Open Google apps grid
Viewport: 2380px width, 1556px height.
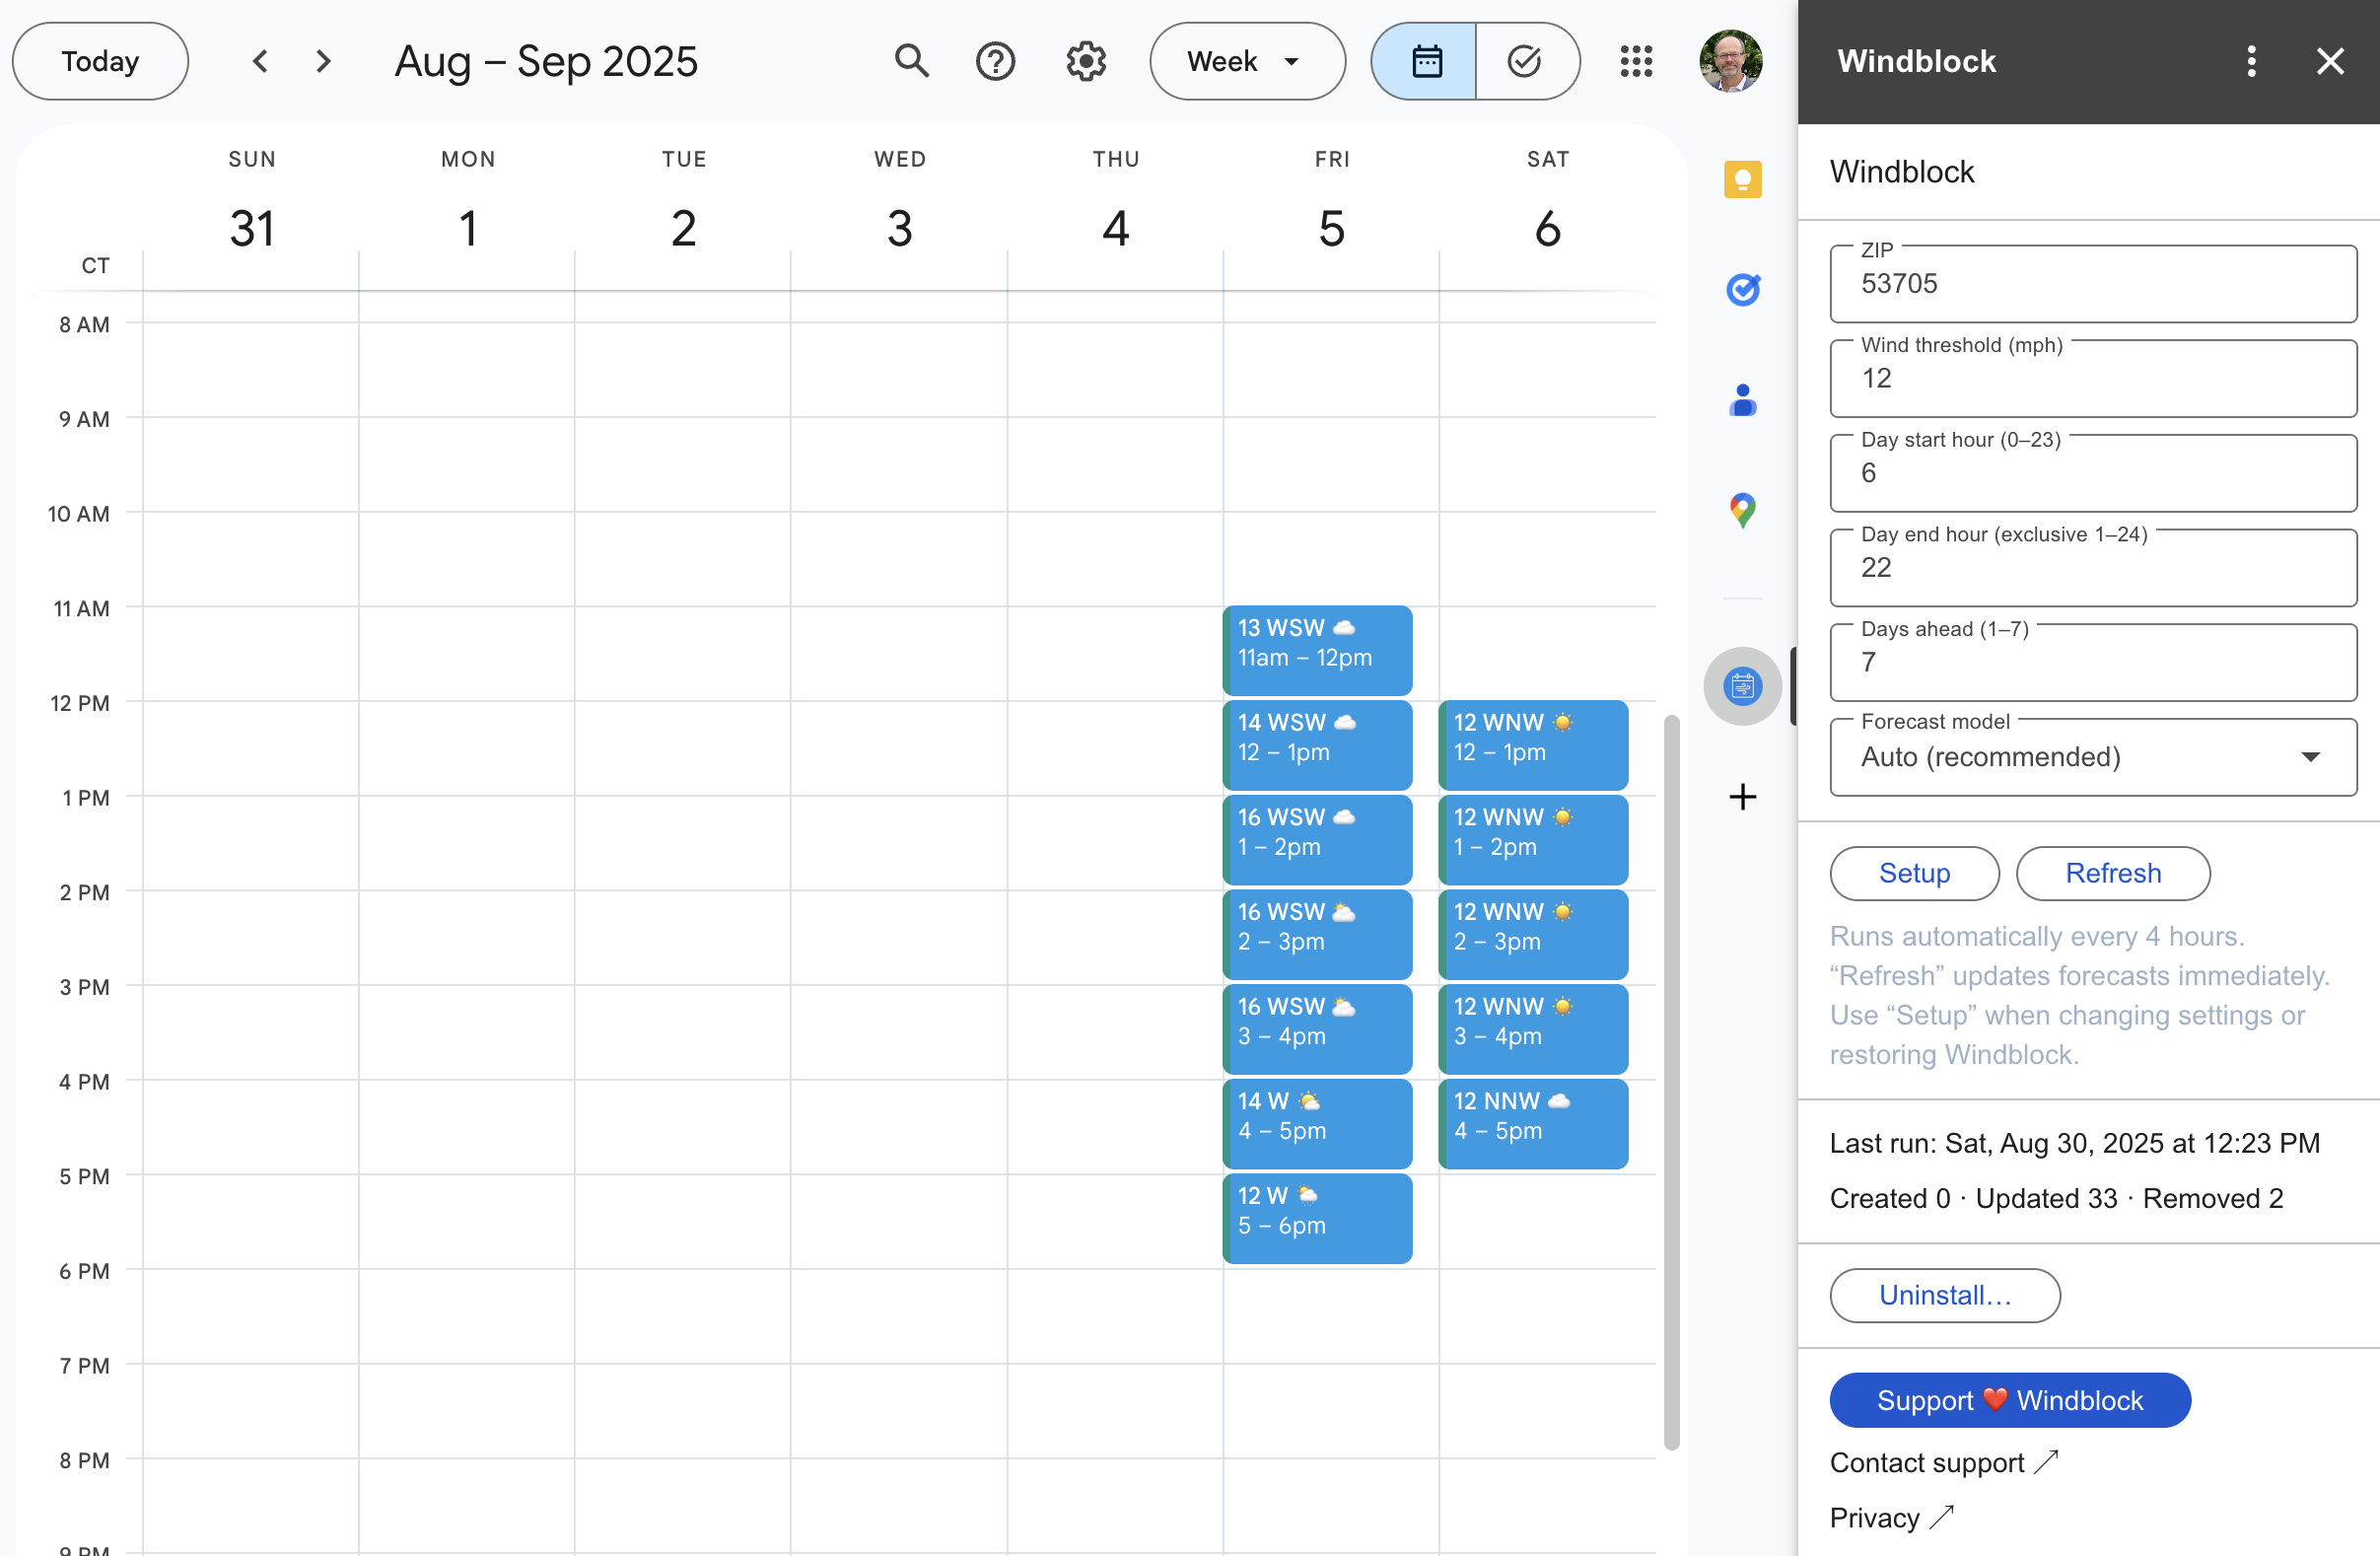coord(1636,62)
